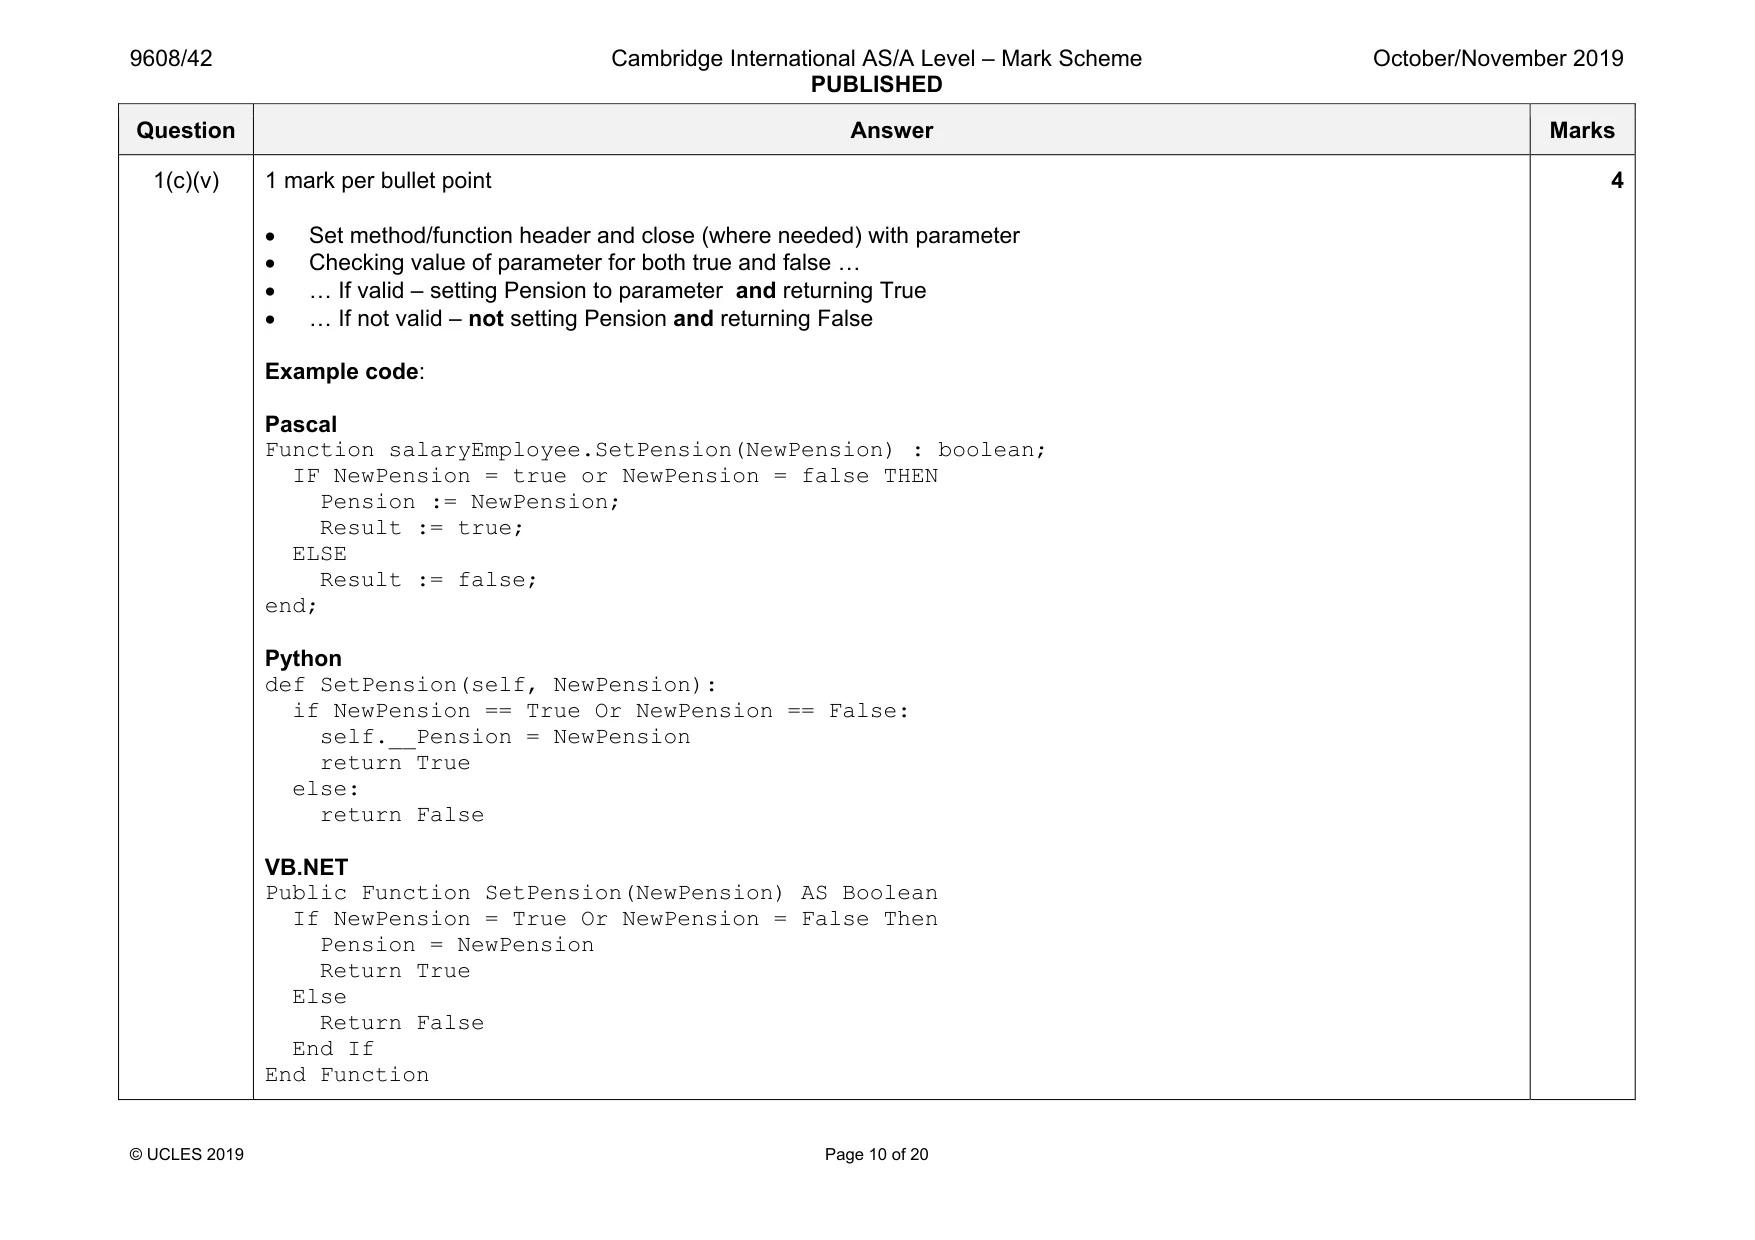Click VB line 'If NewPension = True Or NewPension = False Then'

pyautogui.click(x=615, y=919)
